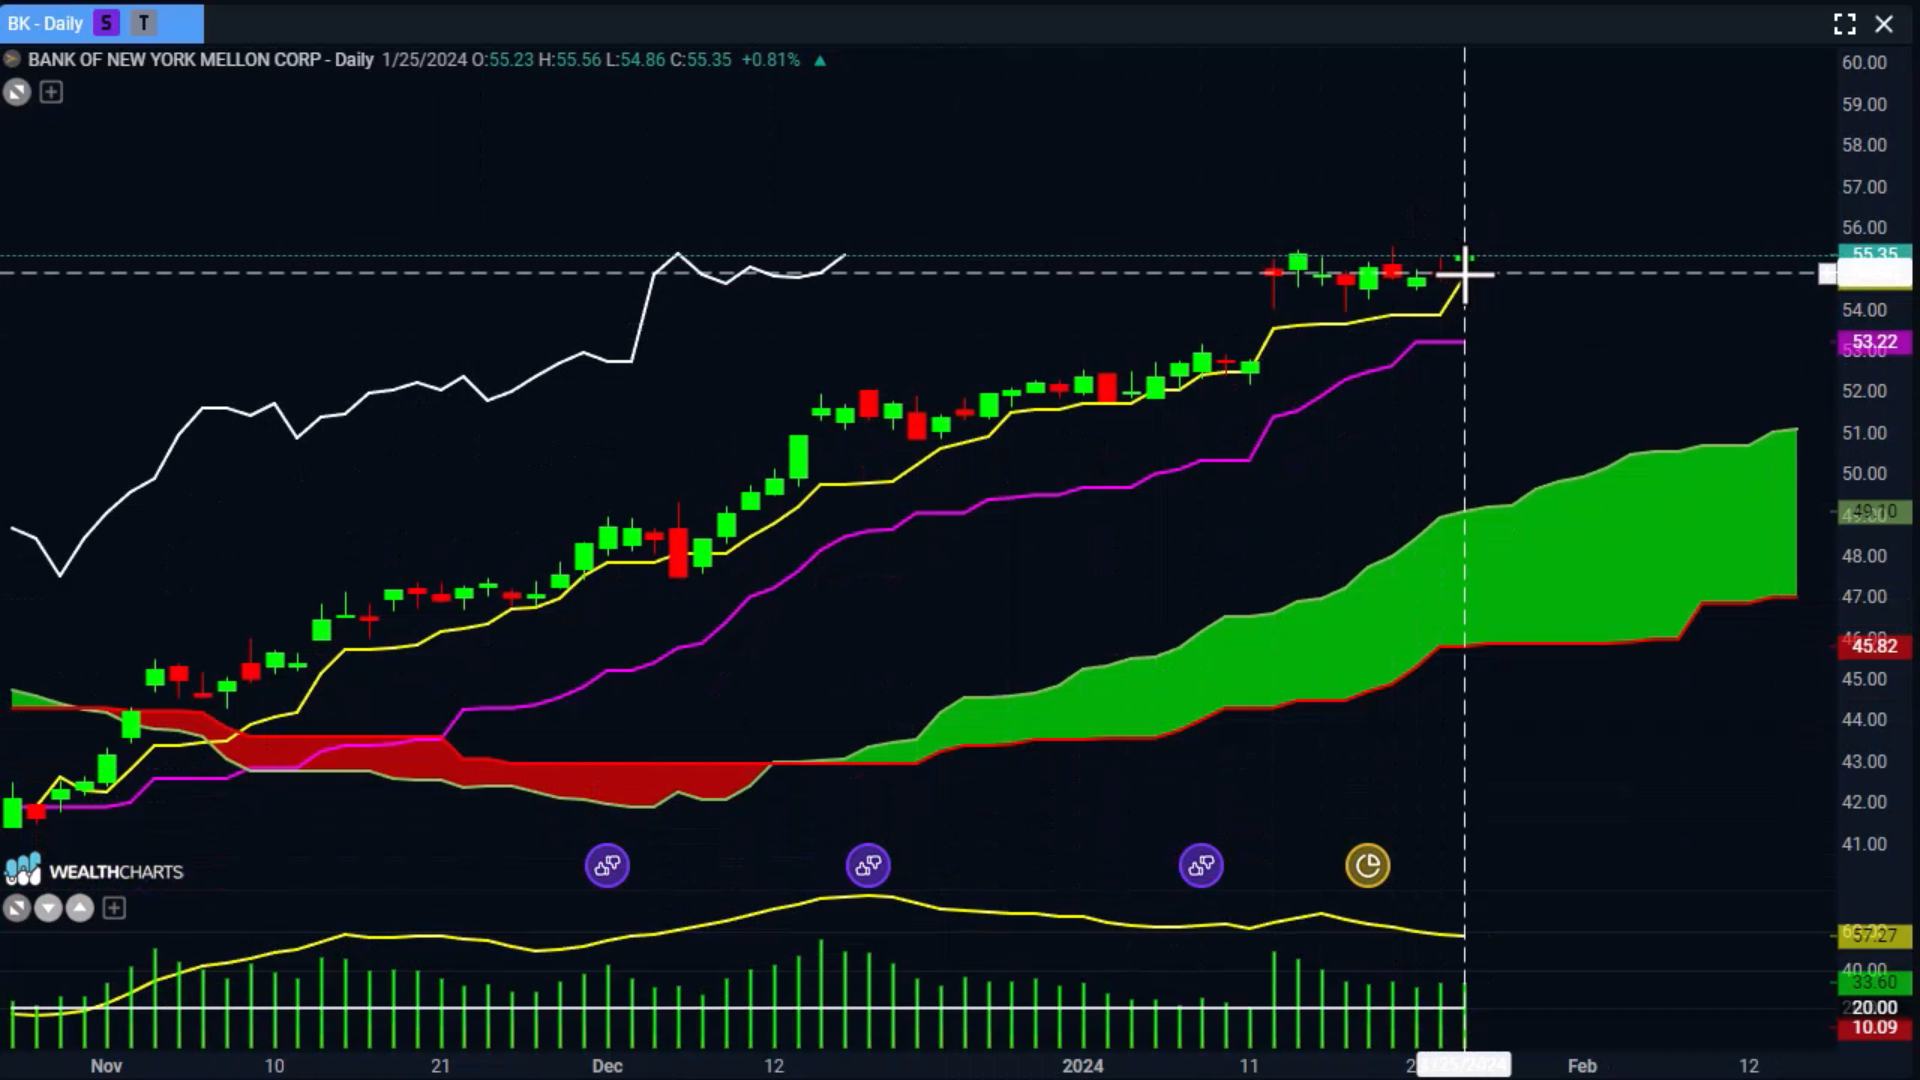Image resolution: width=1920 pixels, height=1080 pixels.
Task: Open the gold earnings clock marker
Action: tap(1368, 866)
